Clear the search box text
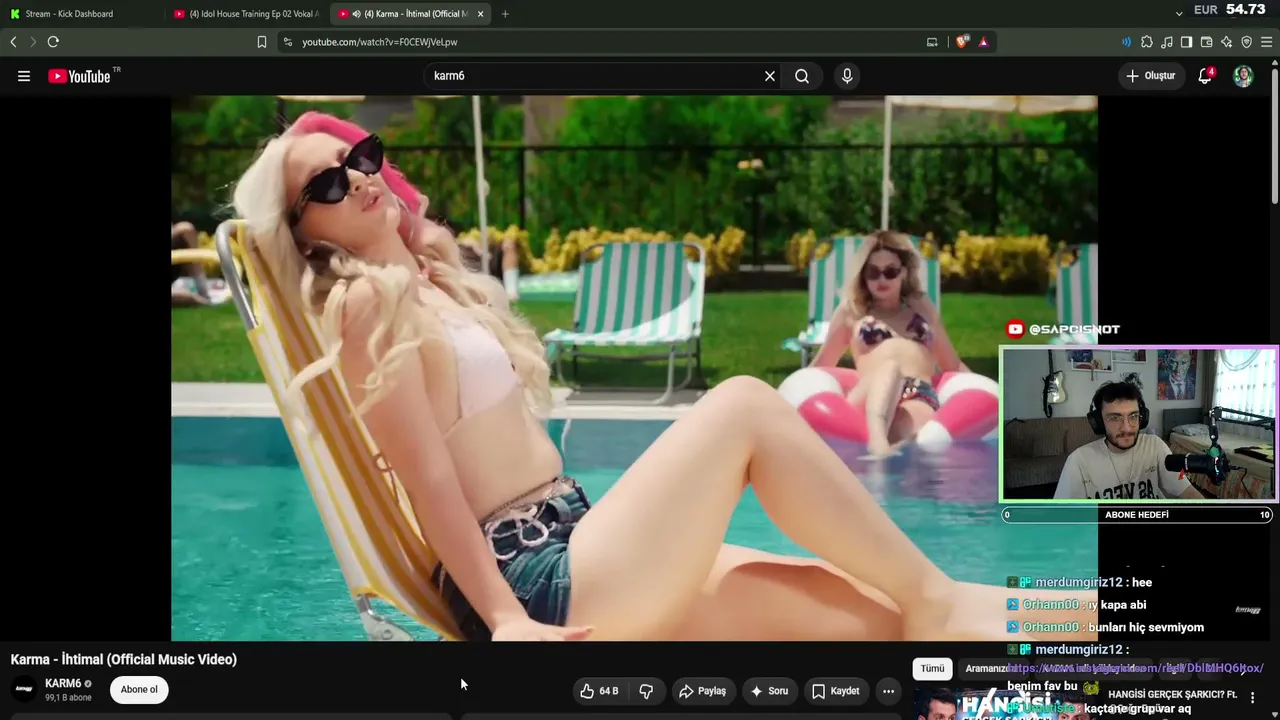Screen dimensions: 1280x720 pyautogui.click(x=770, y=76)
